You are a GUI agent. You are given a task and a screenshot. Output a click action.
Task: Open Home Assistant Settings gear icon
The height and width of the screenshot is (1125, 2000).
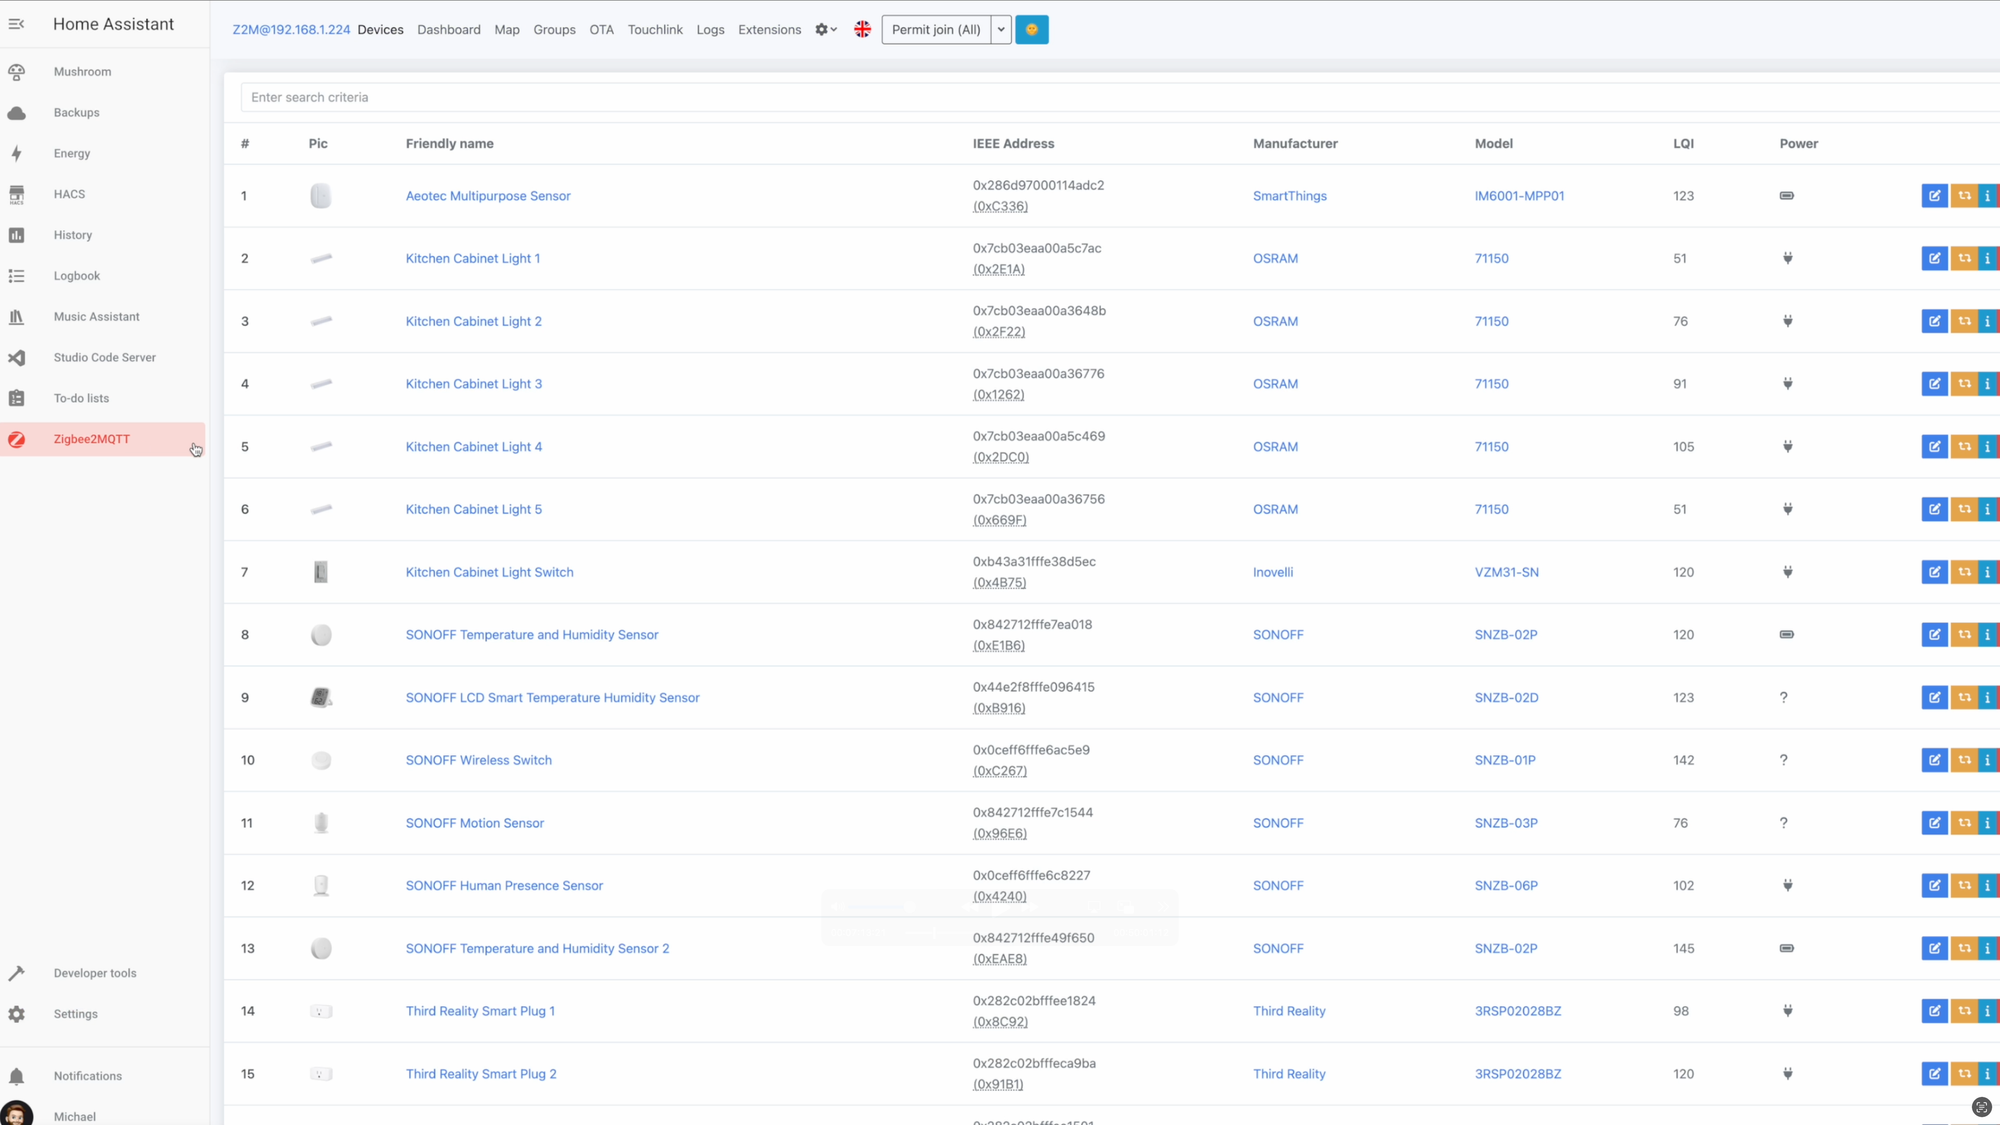[16, 1014]
